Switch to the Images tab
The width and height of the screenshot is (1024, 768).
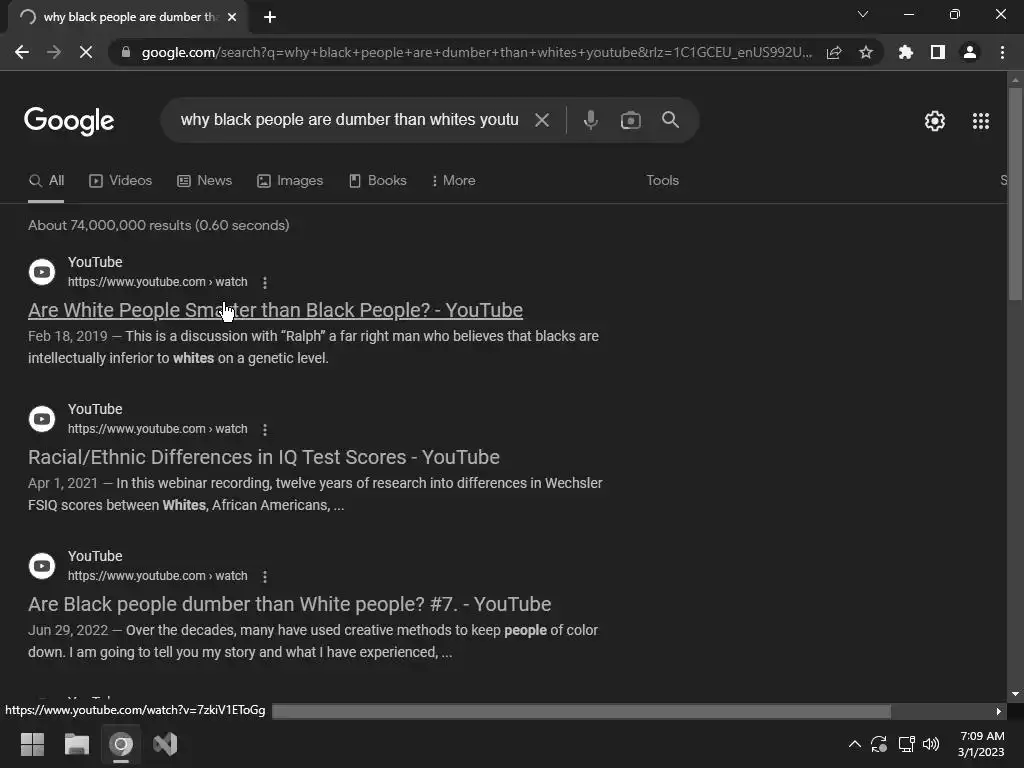pos(290,181)
